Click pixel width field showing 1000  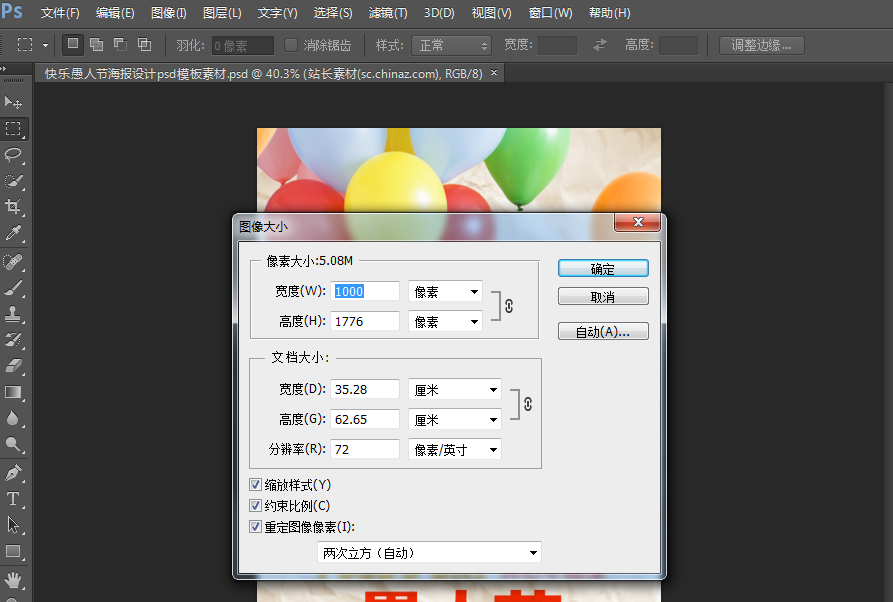click(364, 291)
